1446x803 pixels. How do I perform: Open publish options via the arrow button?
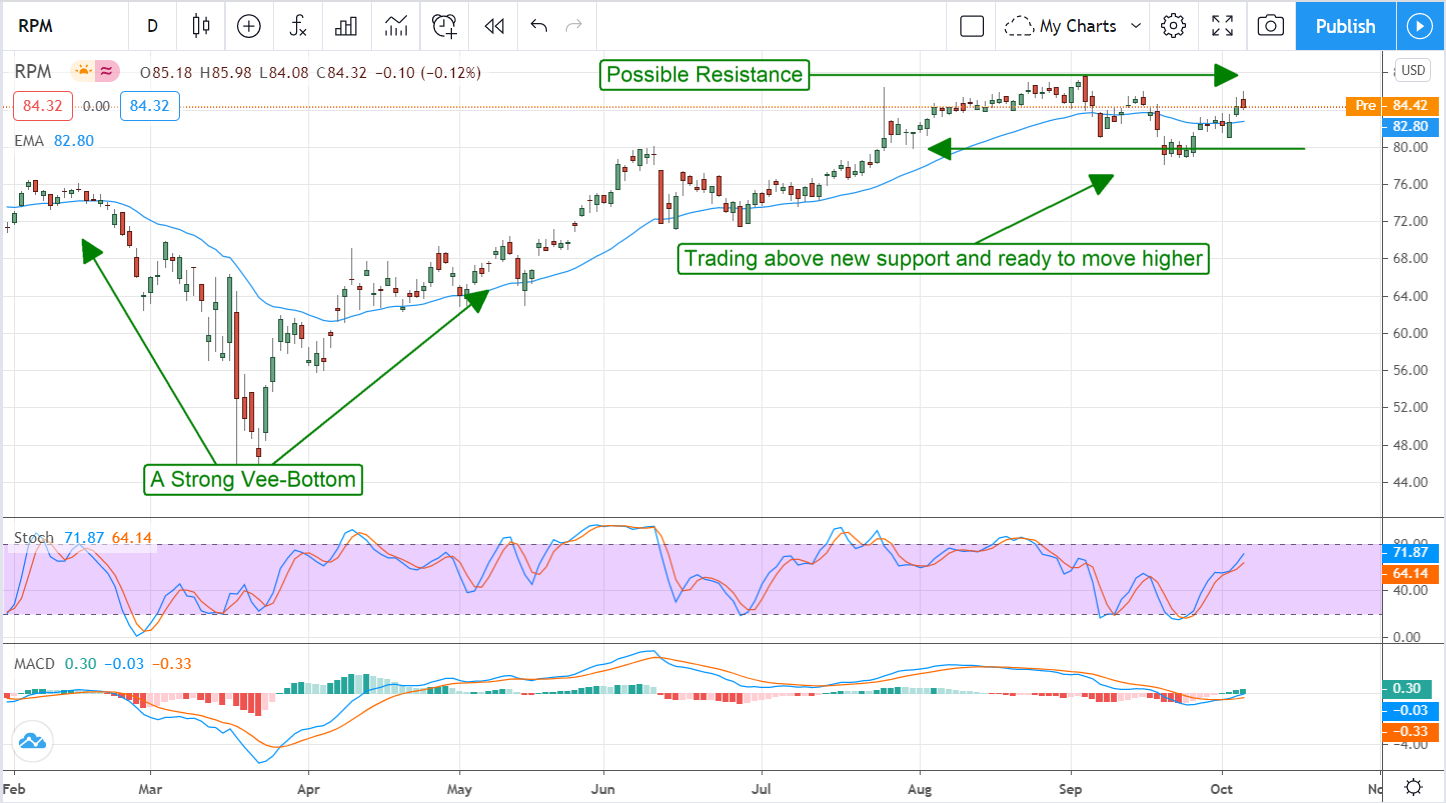pyautogui.click(x=1420, y=26)
